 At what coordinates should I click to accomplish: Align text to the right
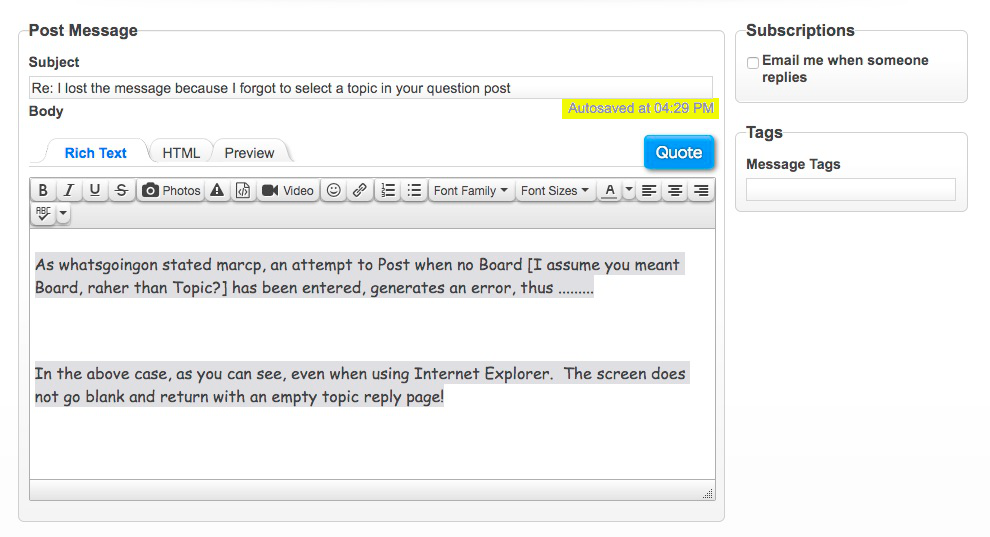click(701, 190)
